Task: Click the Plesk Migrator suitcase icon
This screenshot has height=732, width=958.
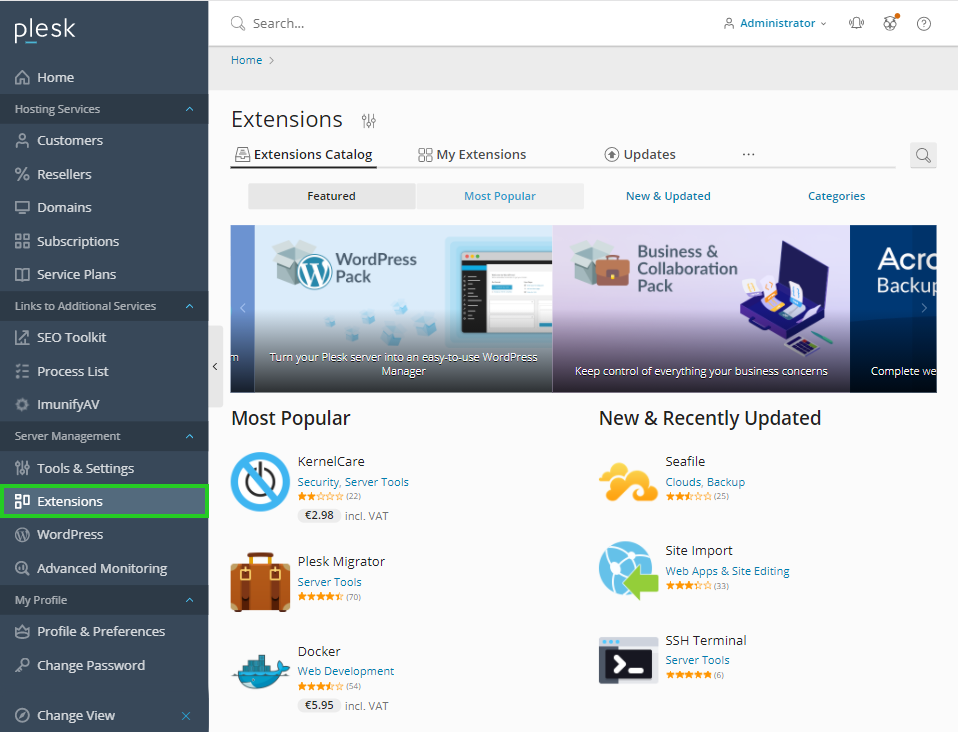Action: pyautogui.click(x=260, y=581)
